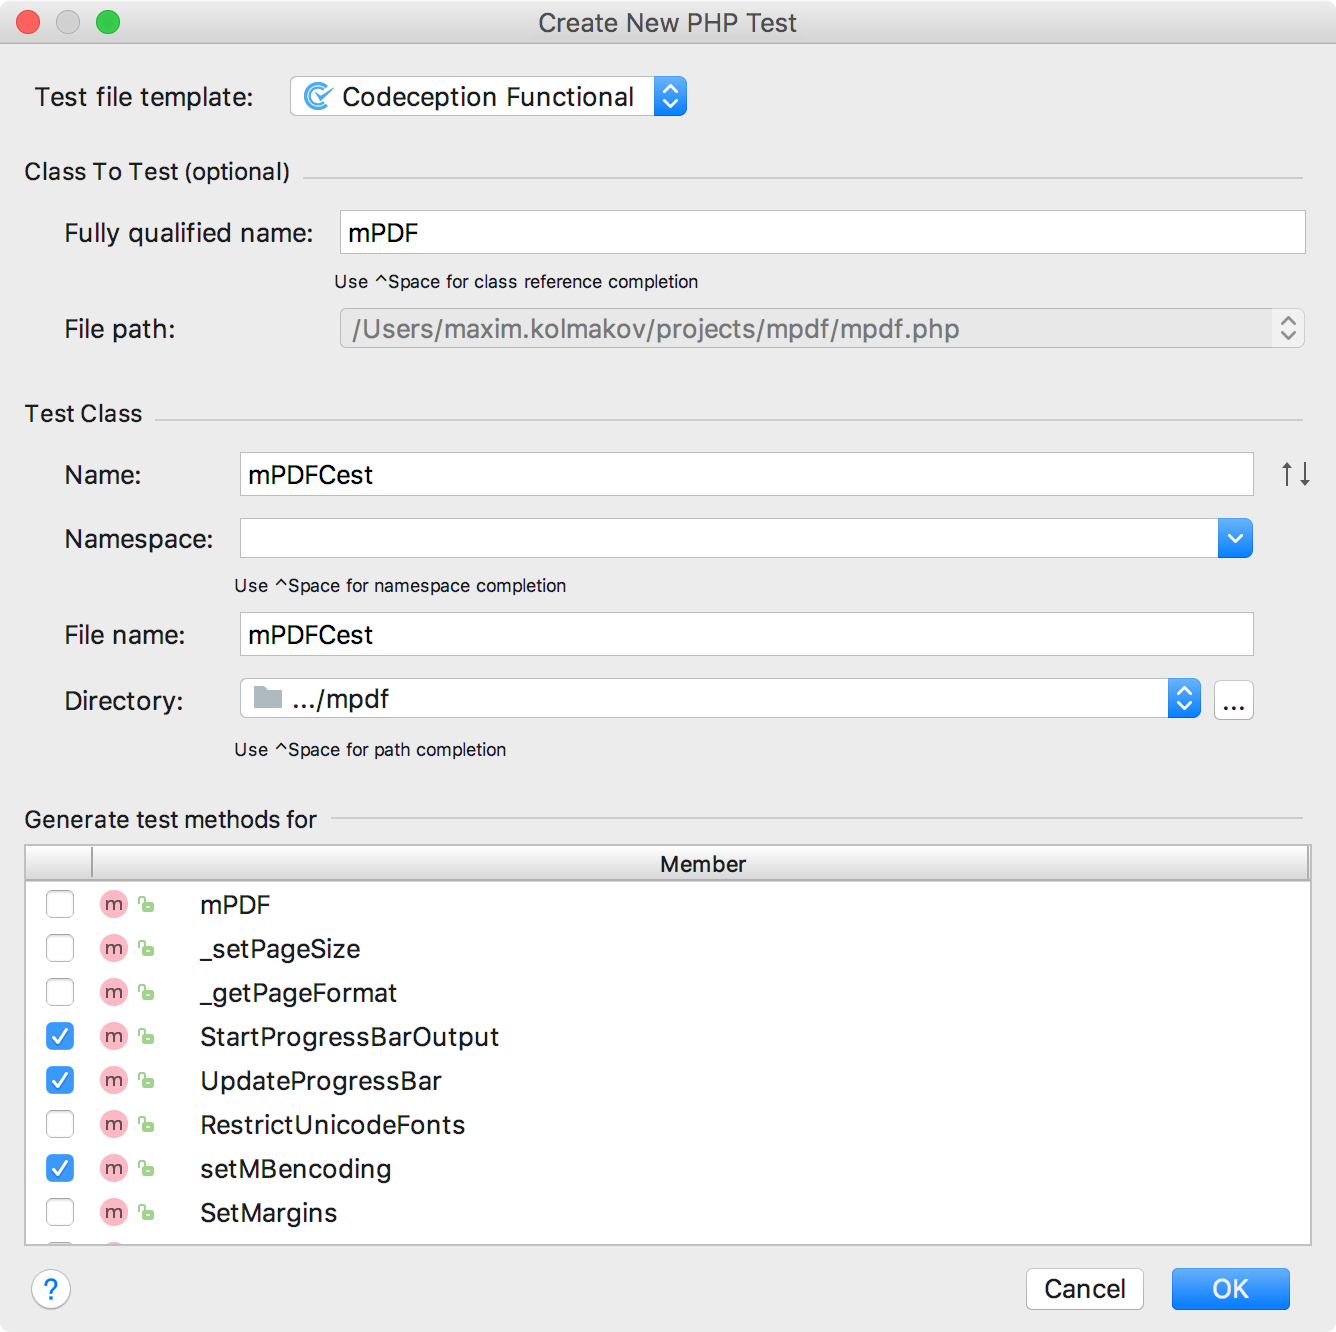Image resolution: width=1336 pixels, height=1332 pixels.
Task: Check the mPDF member checkbox
Action: tap(60, 904)
